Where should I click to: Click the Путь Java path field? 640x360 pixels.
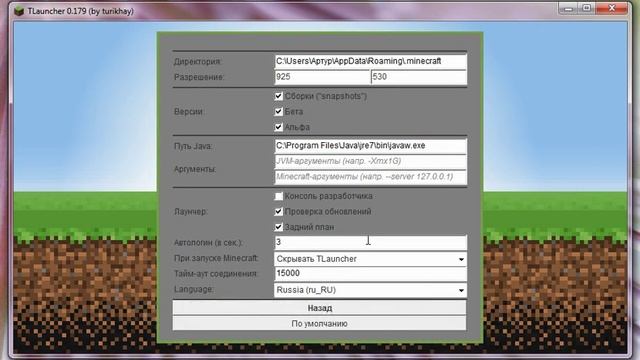click(370, 146)
